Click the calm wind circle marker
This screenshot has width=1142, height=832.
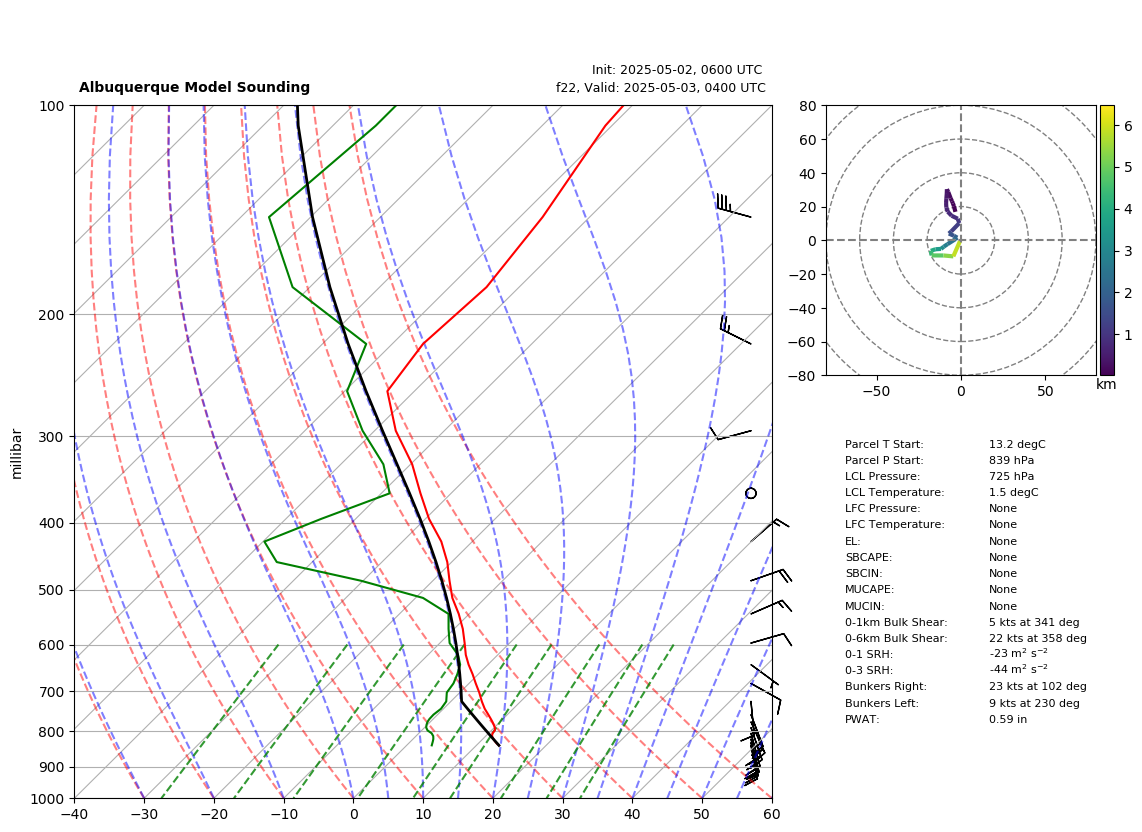[751, 493]
